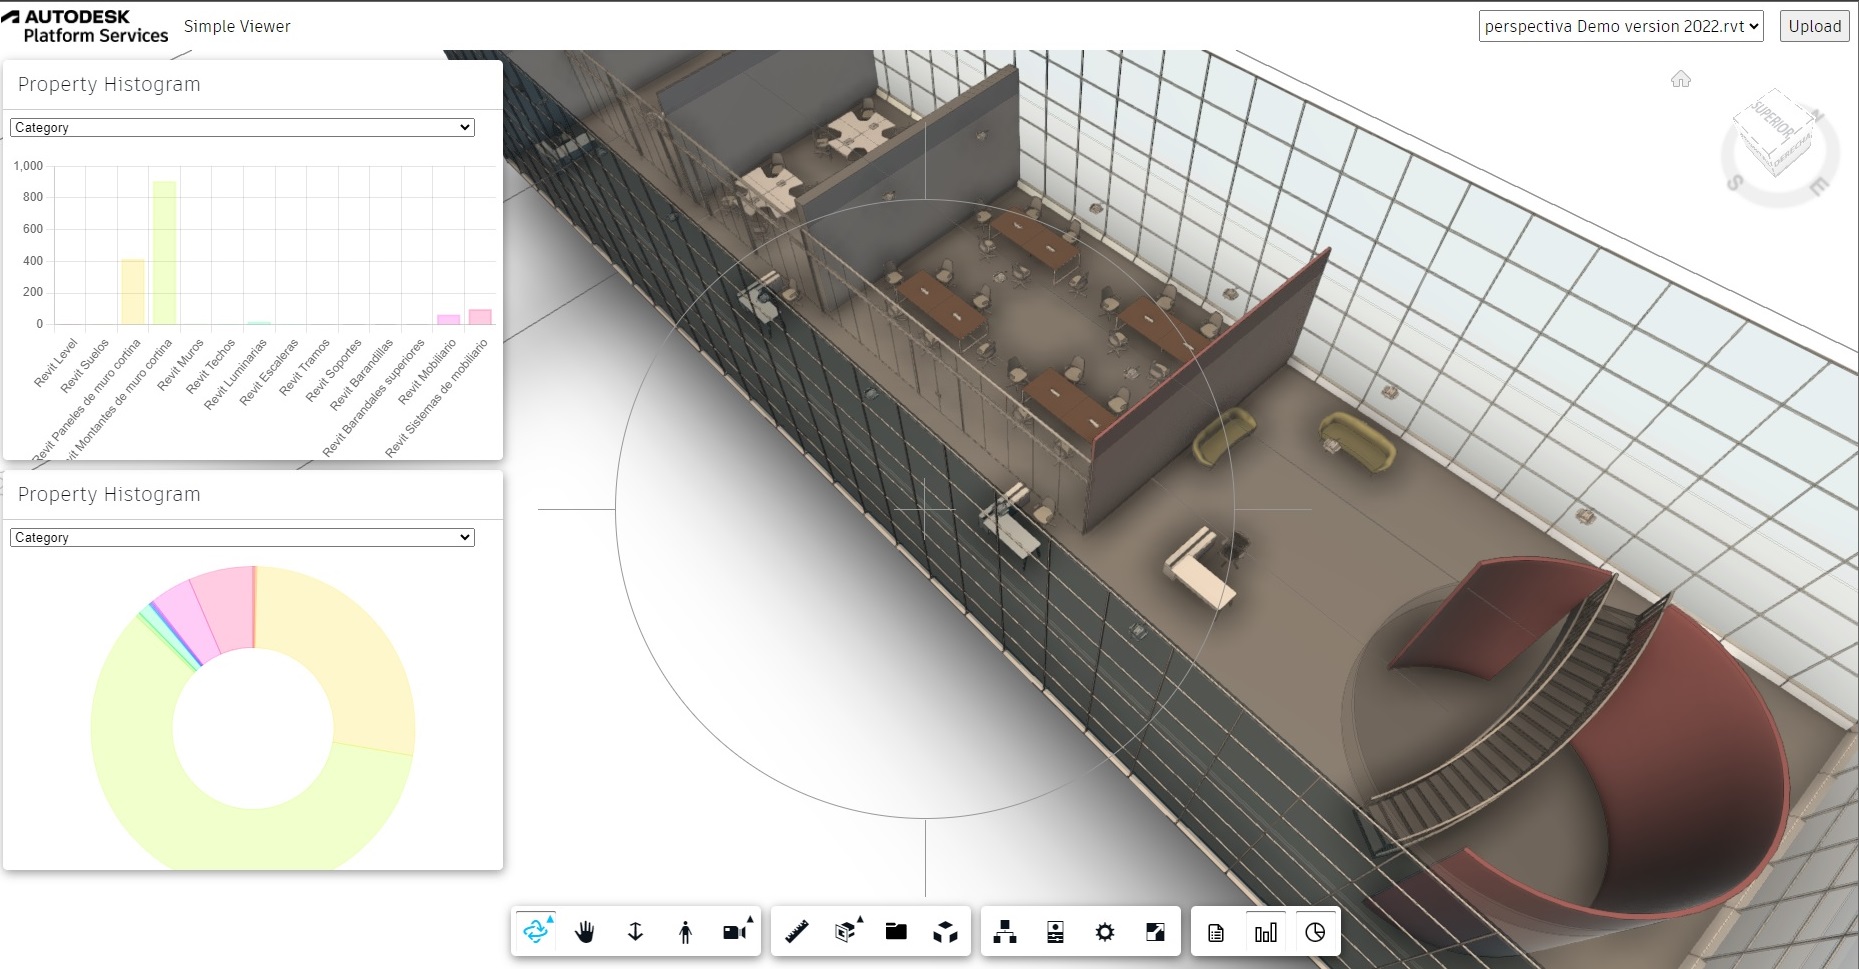Click the Upload button
This screenshot has width=1859, height=969.
click(1814, 26)
